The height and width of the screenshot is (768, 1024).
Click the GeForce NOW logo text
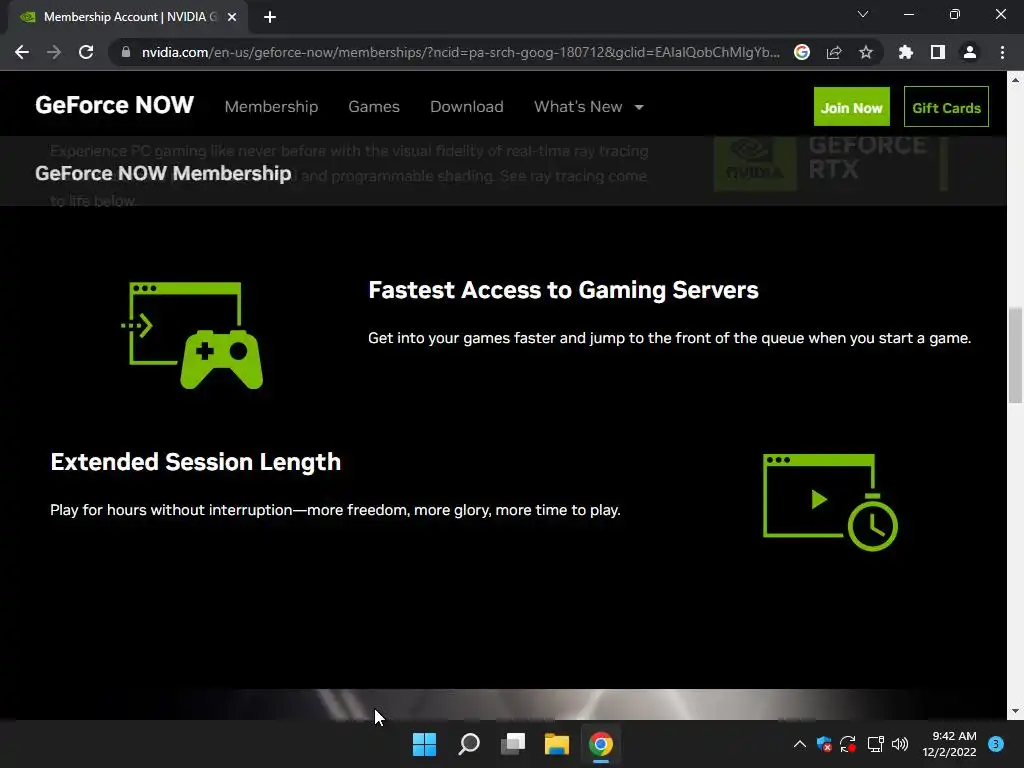(114, 105)
